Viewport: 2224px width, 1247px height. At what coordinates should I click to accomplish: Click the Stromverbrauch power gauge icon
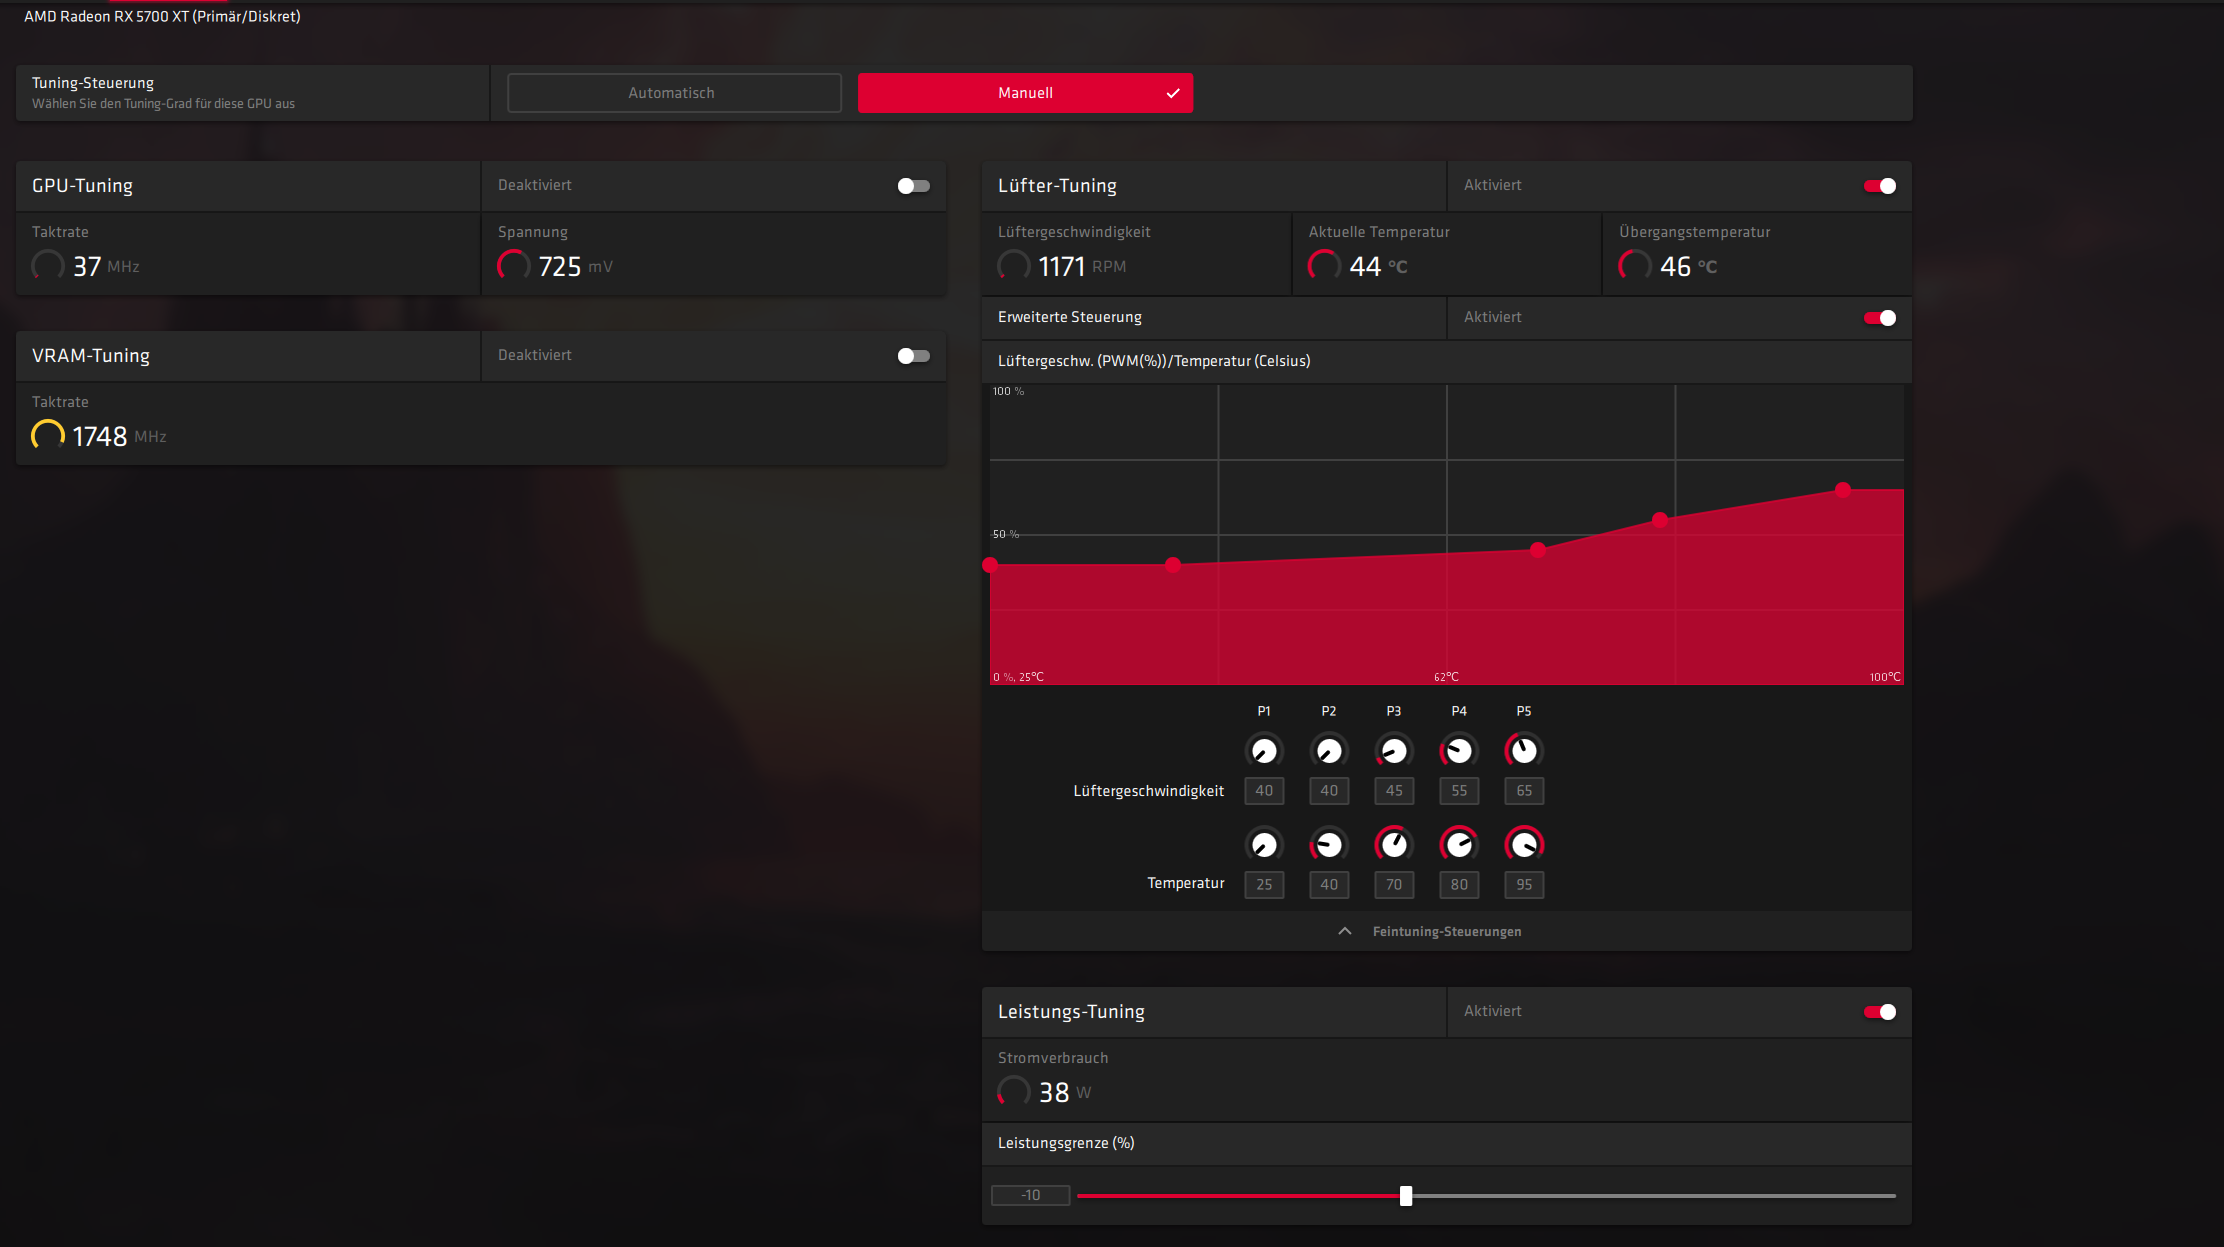click(1014, 1092)
